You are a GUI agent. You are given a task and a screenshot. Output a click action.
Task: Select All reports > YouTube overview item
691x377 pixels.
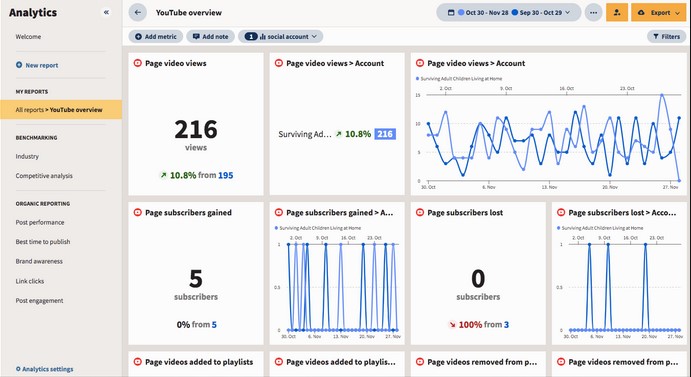click(61, 110)
